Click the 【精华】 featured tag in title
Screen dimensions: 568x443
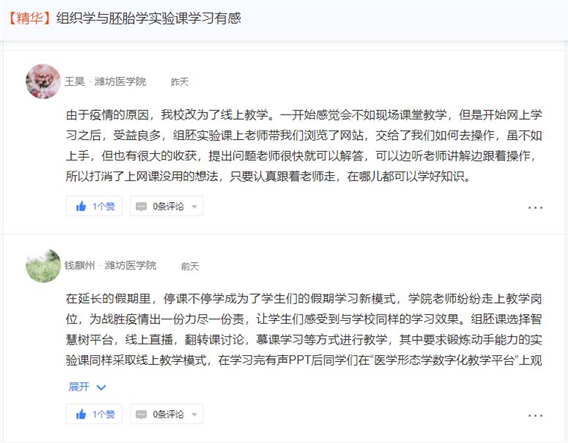coord(30,18)
